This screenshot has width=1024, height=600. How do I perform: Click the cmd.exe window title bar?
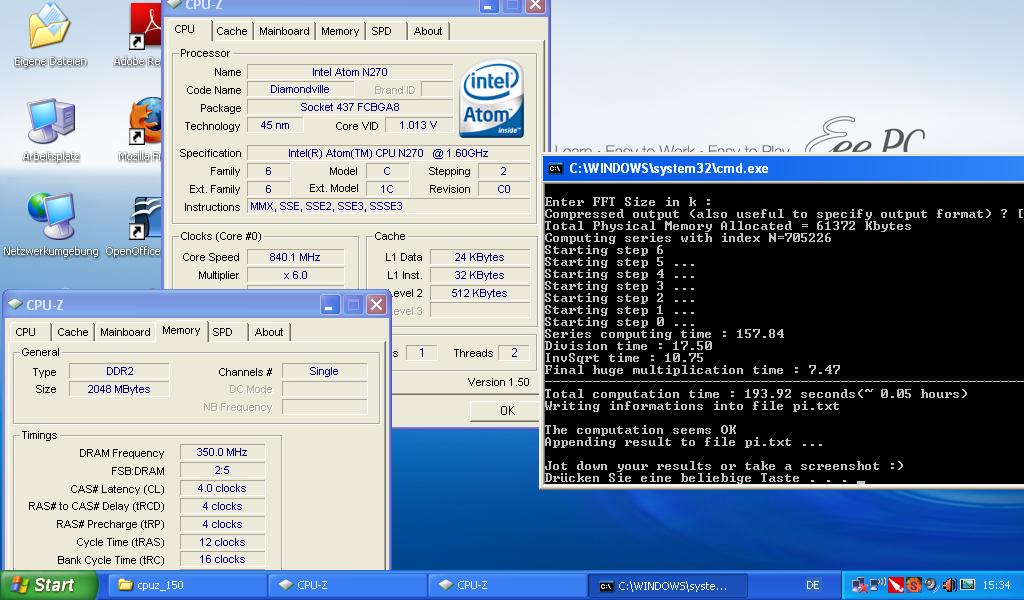coord(783,168)
